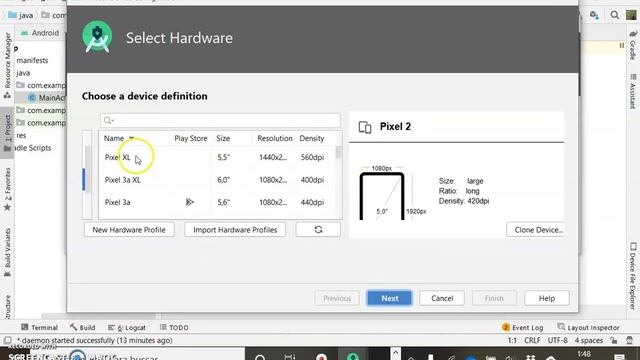Click 6,0" size cell of Pixel 3a XL

[x=223, y=180]
